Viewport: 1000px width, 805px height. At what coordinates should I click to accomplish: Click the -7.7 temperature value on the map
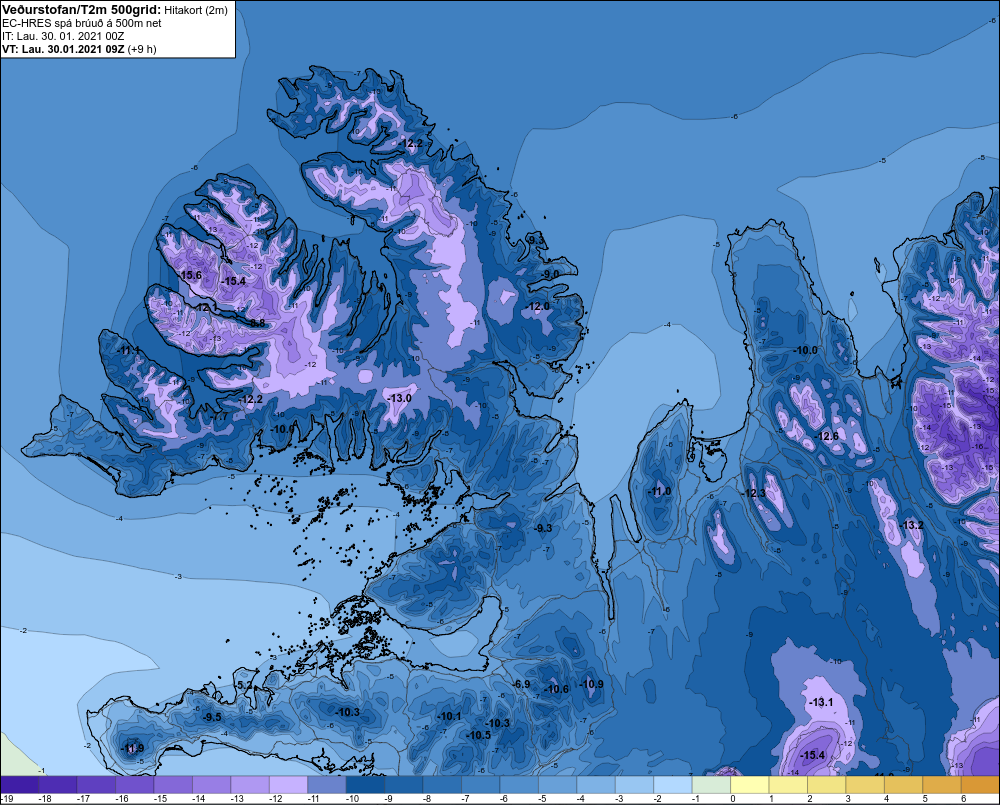[219, 417]
